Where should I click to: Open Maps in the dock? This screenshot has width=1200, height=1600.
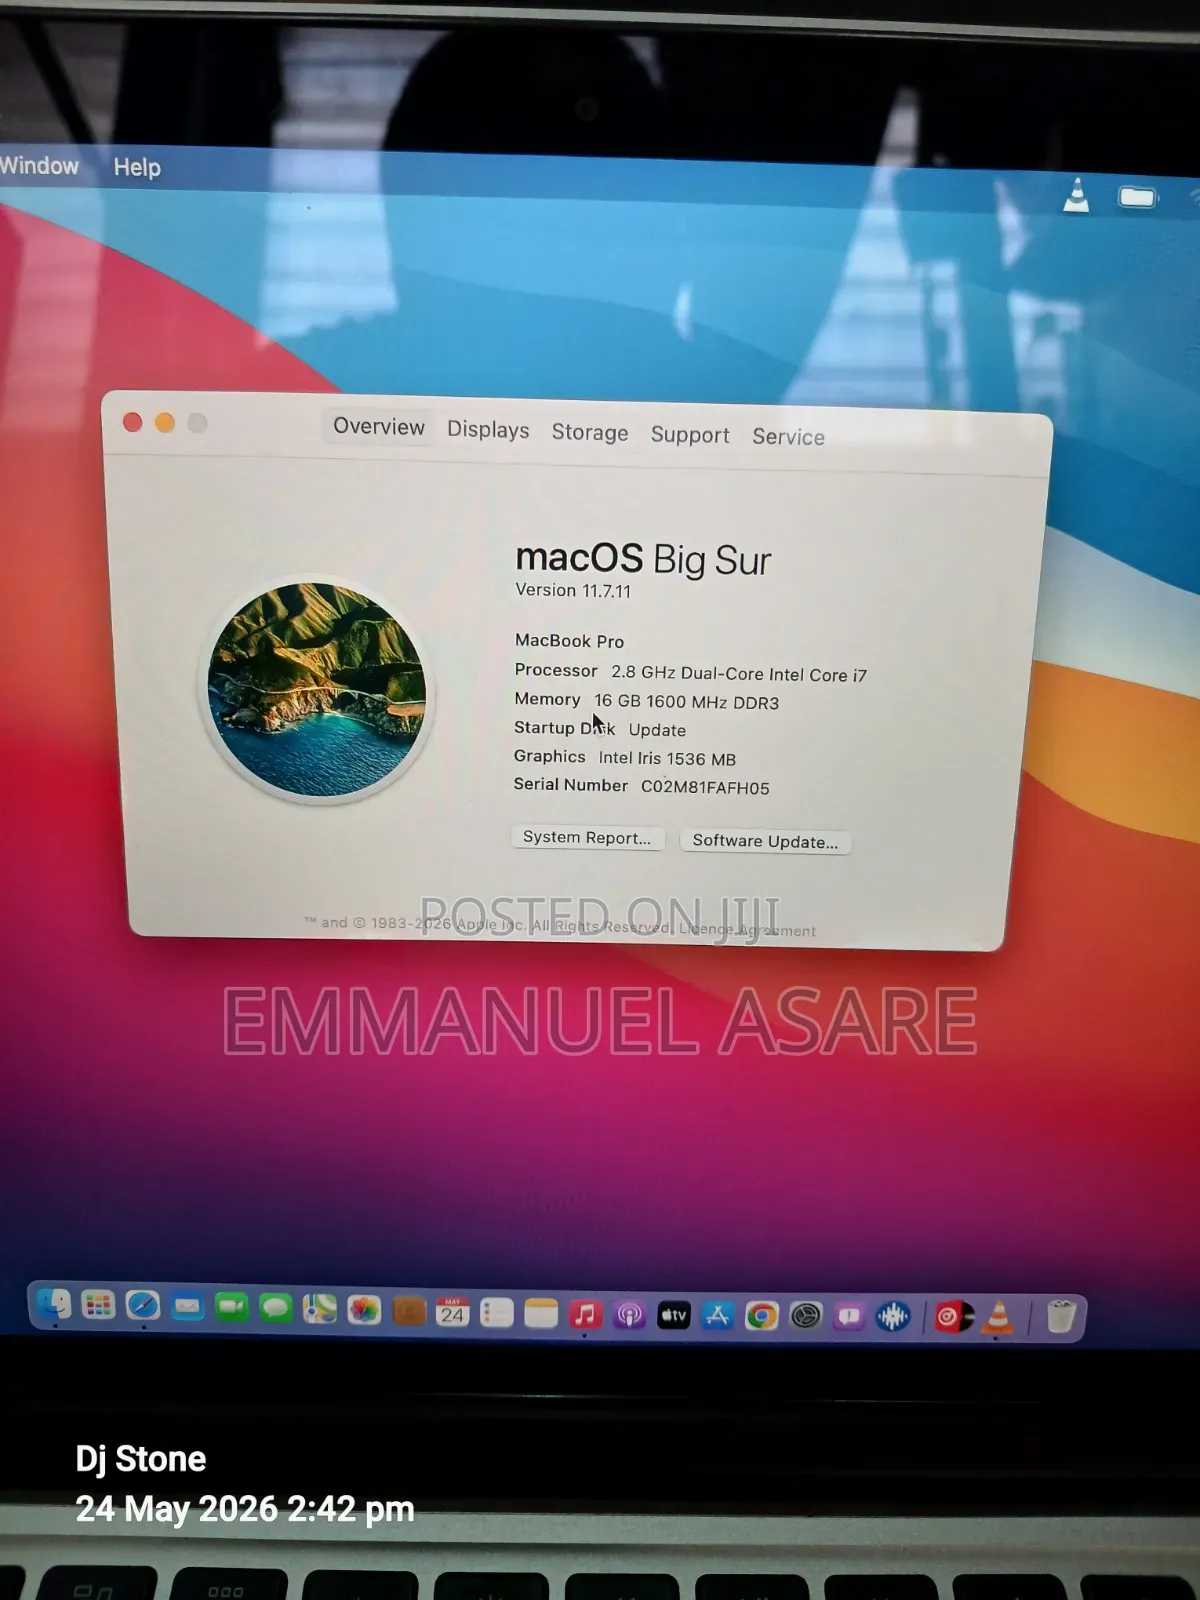point(320,1309)
